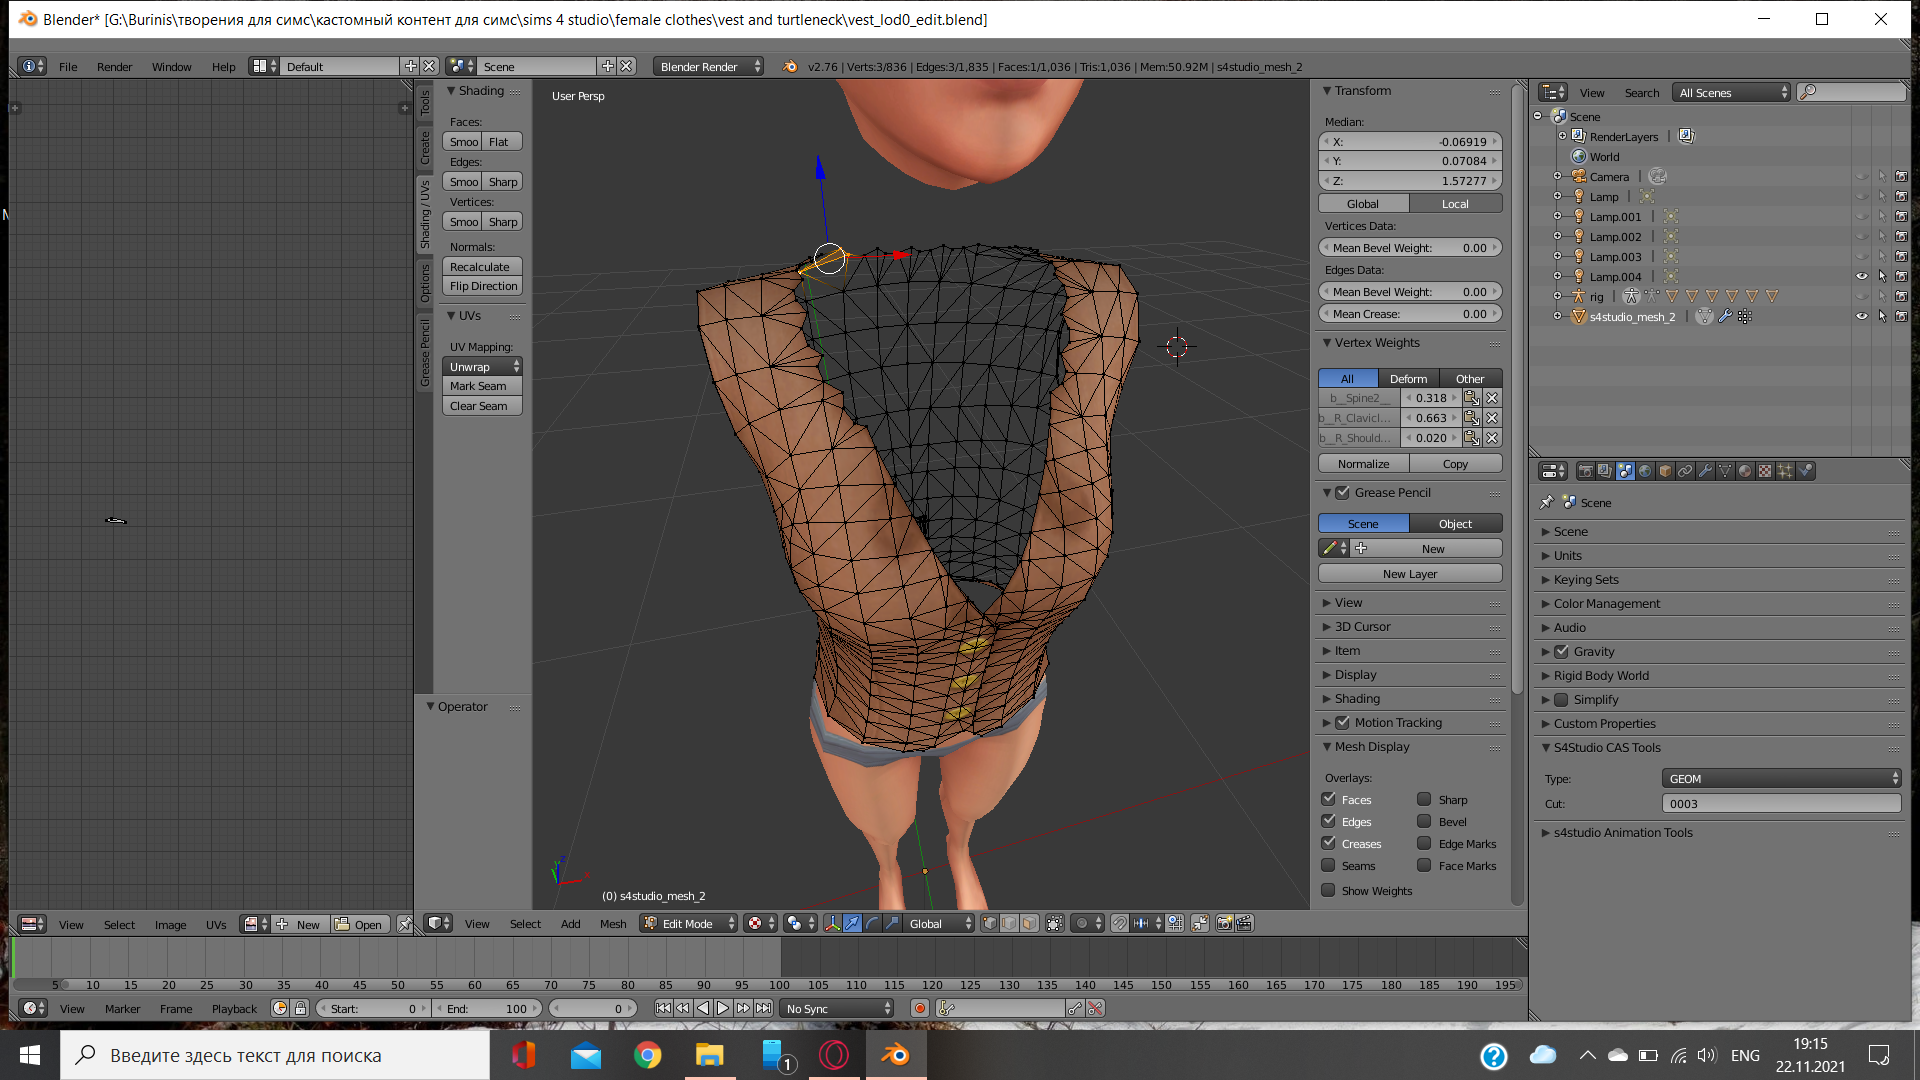The width and height of the screenshot is (1920, 1080).
Task: Select the translate manipulator arrow icon
Action: (x=852, y=924)
